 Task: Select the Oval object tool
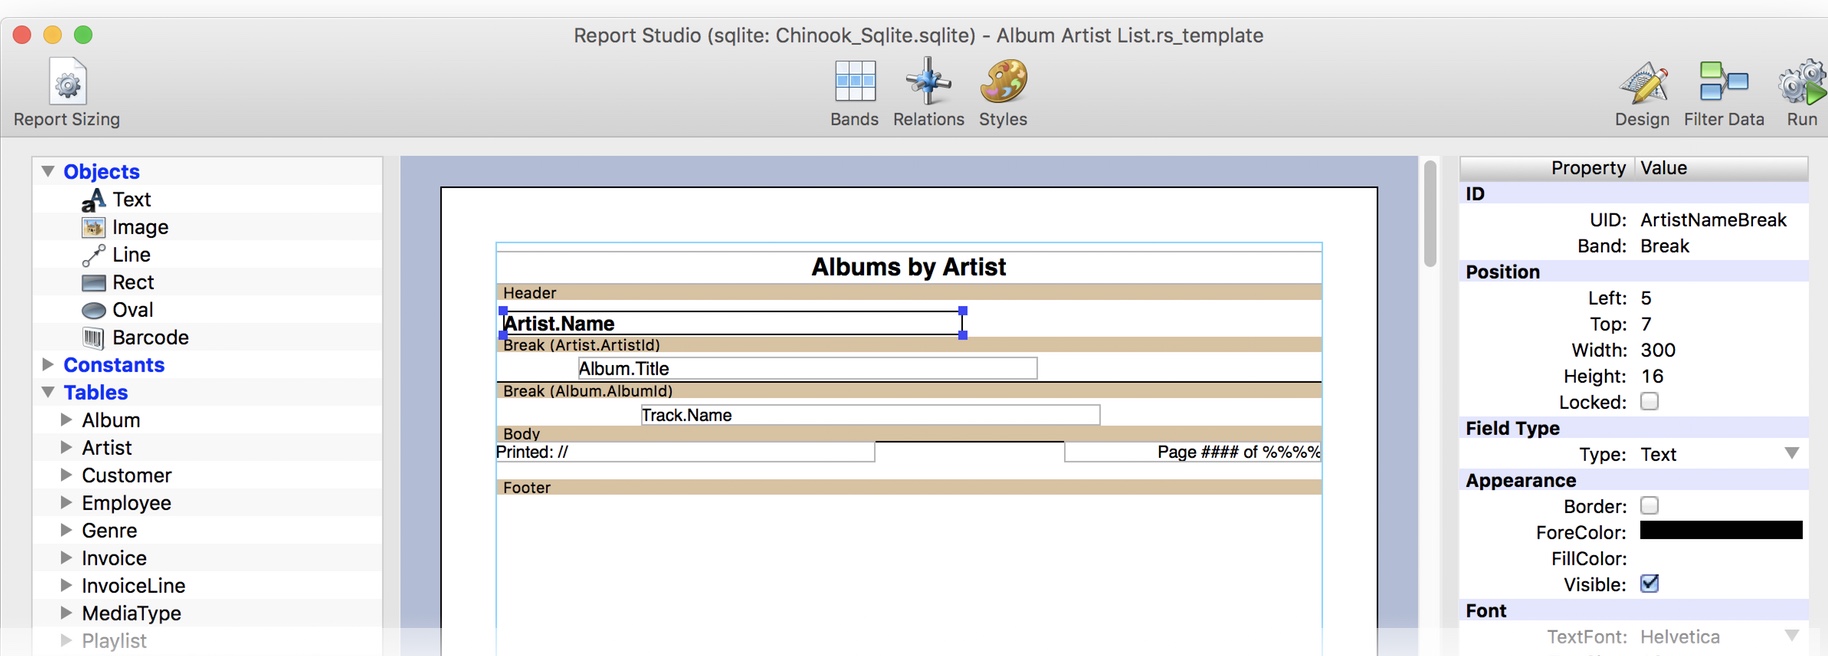tap(132, 310)
